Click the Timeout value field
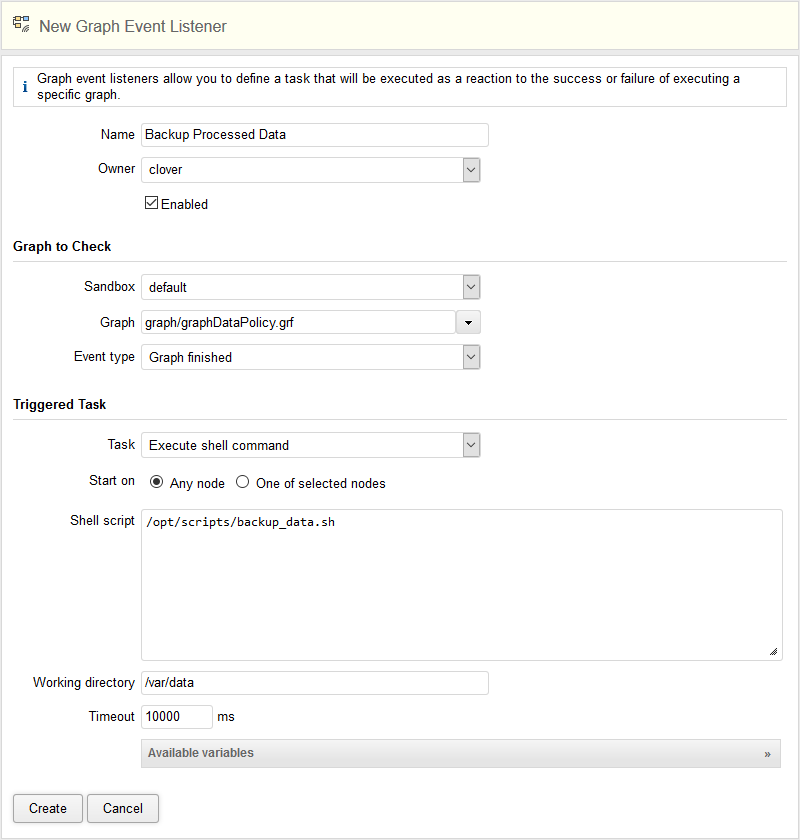 point(177,717)
